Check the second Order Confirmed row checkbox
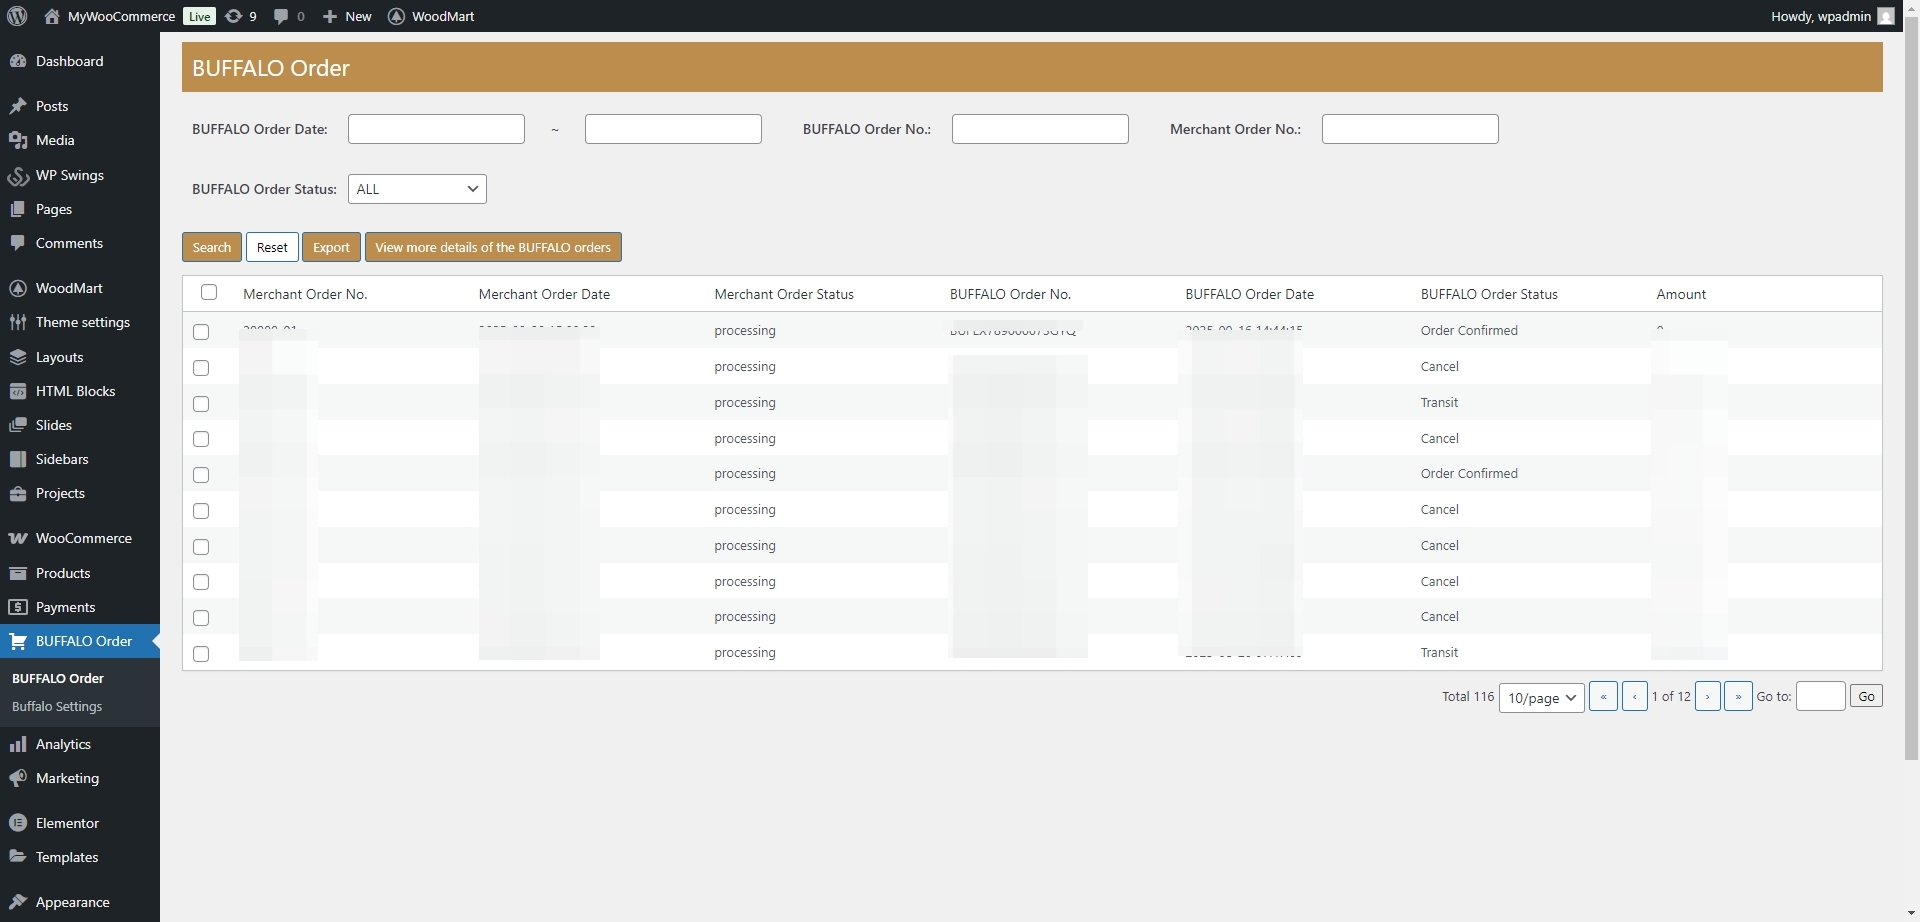The height and width of the screenshot is (922, 1920). [x=201, y=475]
